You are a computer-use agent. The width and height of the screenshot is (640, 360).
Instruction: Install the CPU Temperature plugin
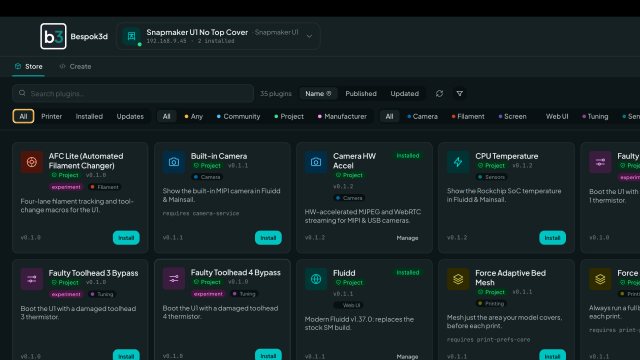point(552,238)
